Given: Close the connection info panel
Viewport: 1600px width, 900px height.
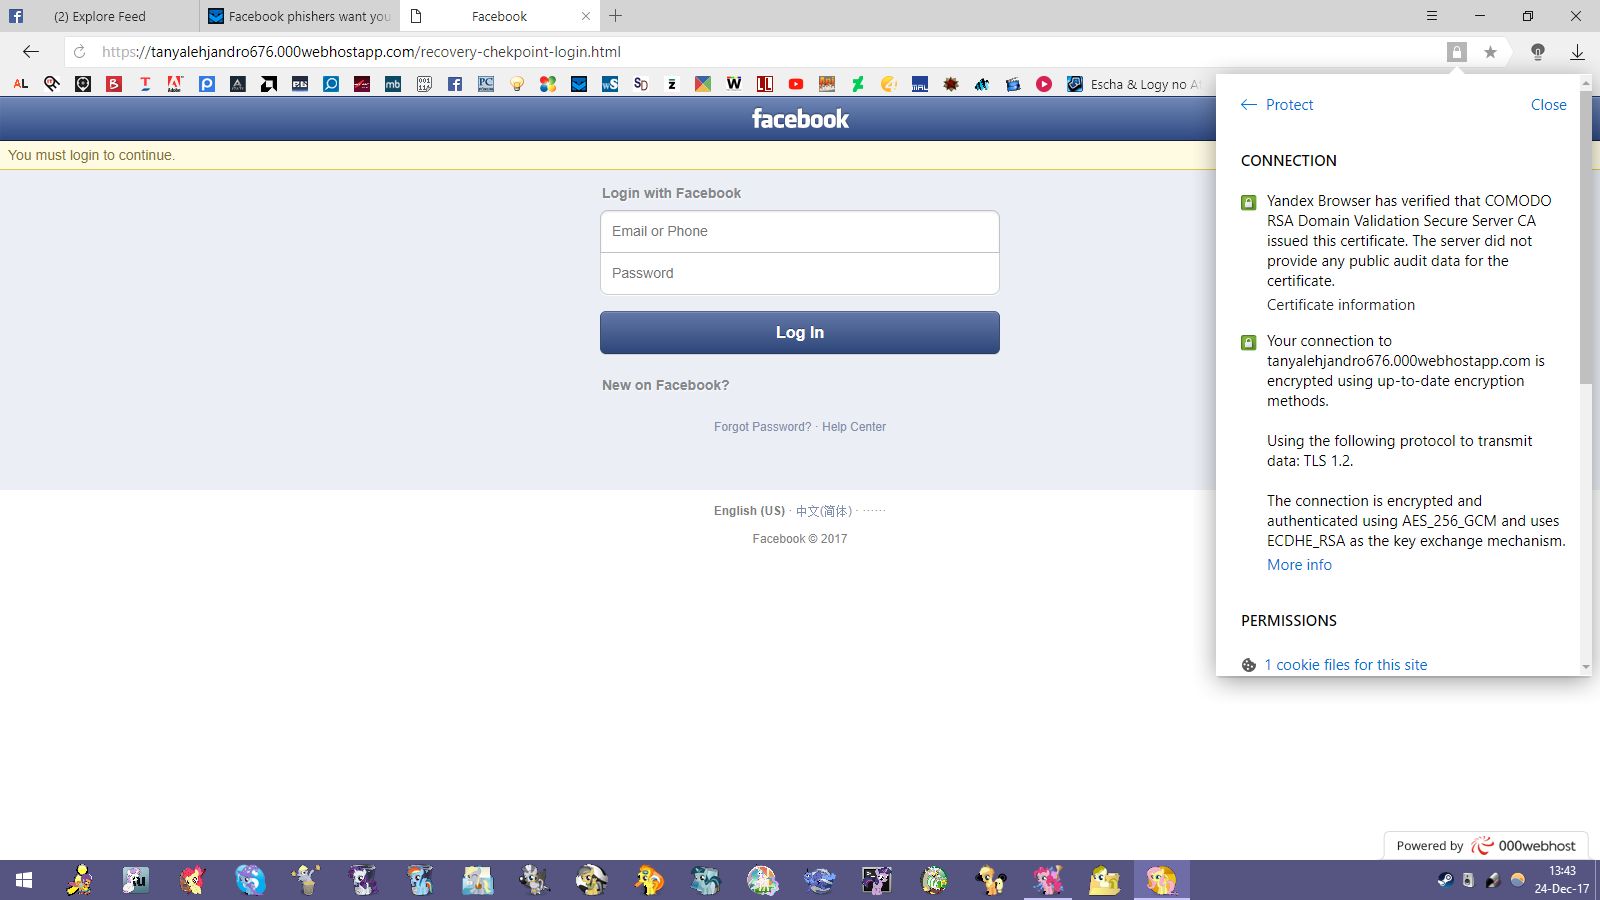Looking at the screenshot, I should click(1548, 105).
